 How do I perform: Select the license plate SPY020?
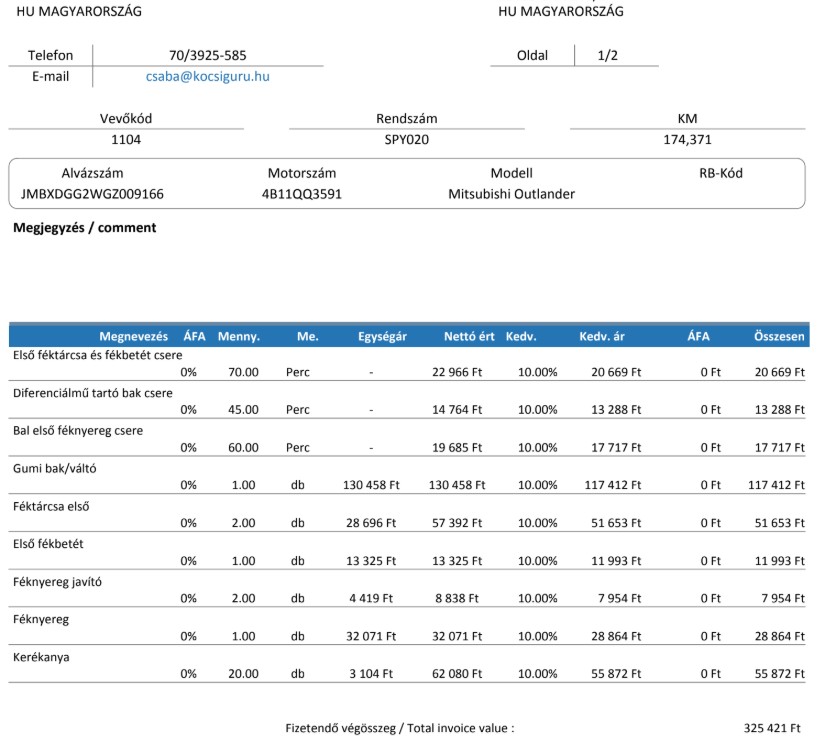point(407,140)
